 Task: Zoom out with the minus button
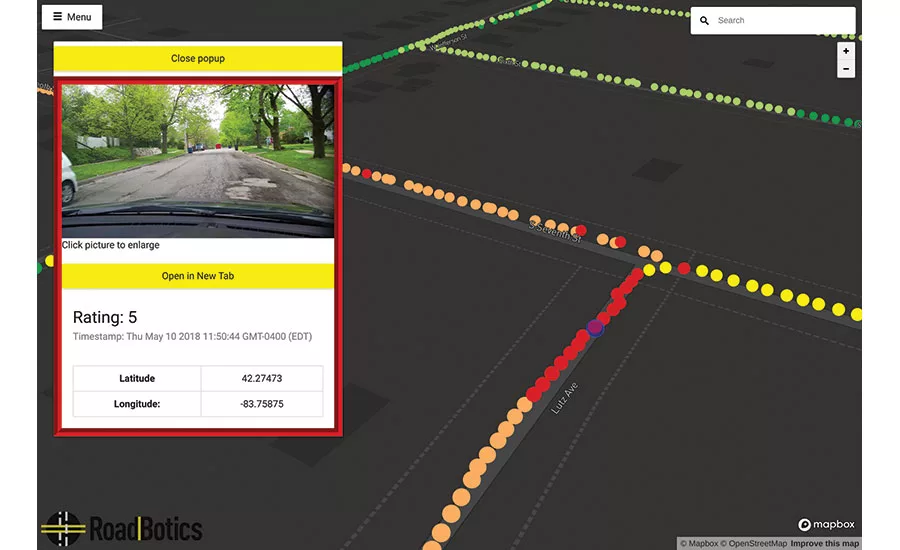click(x=846, y=69)
